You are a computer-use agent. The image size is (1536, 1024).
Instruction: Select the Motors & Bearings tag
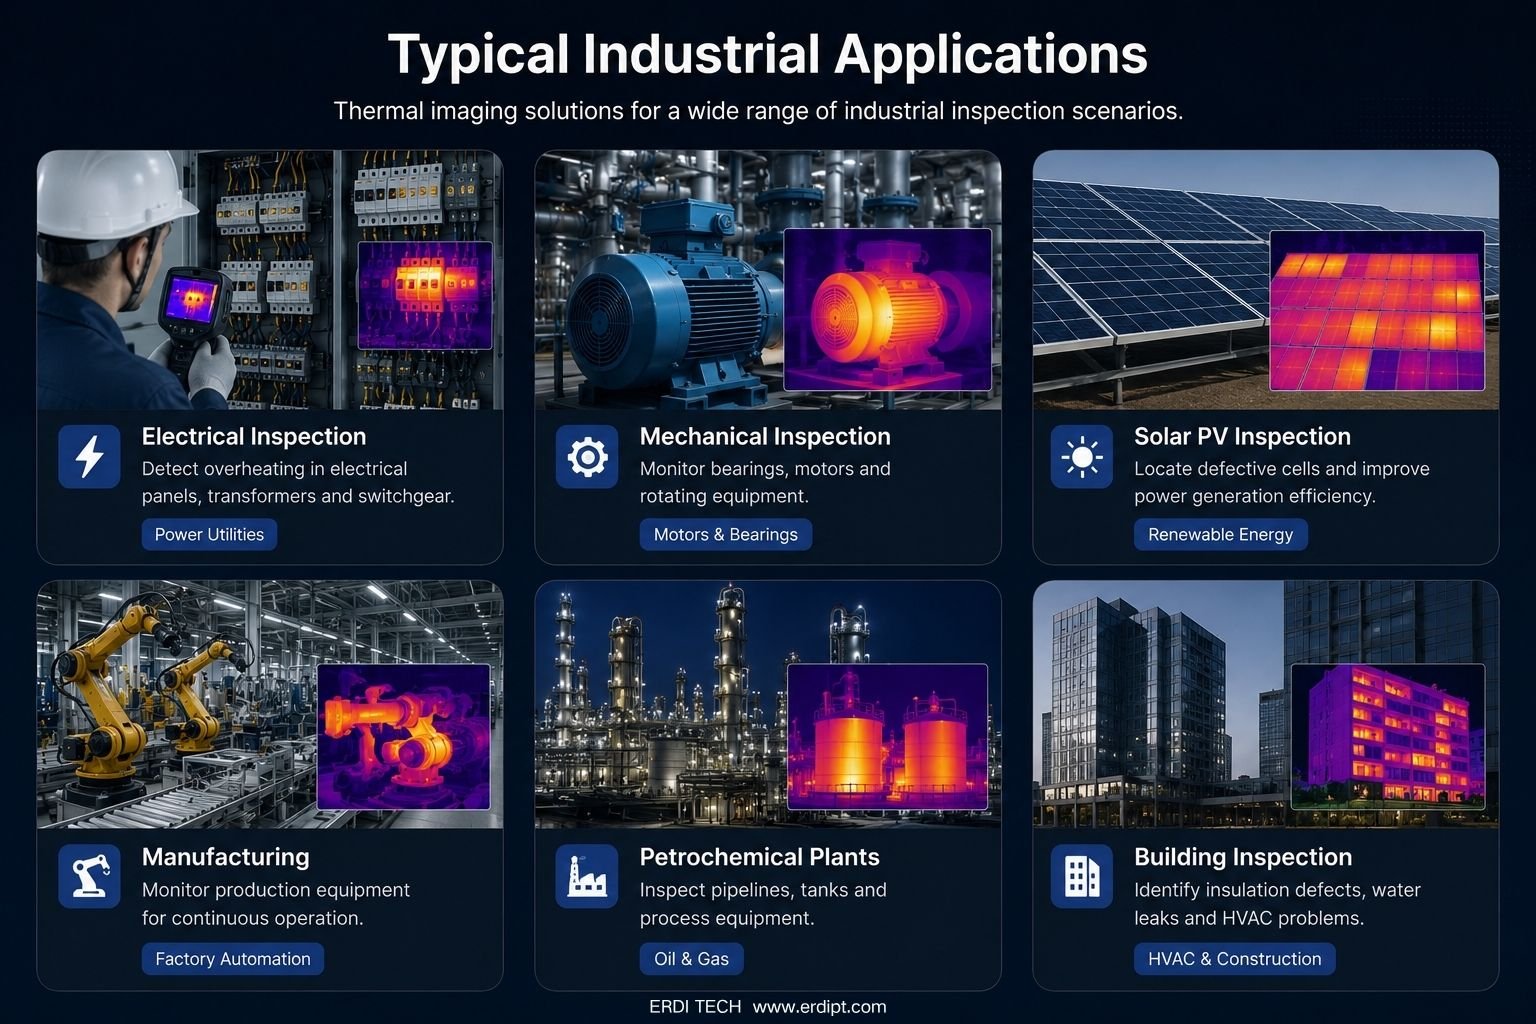726,534
